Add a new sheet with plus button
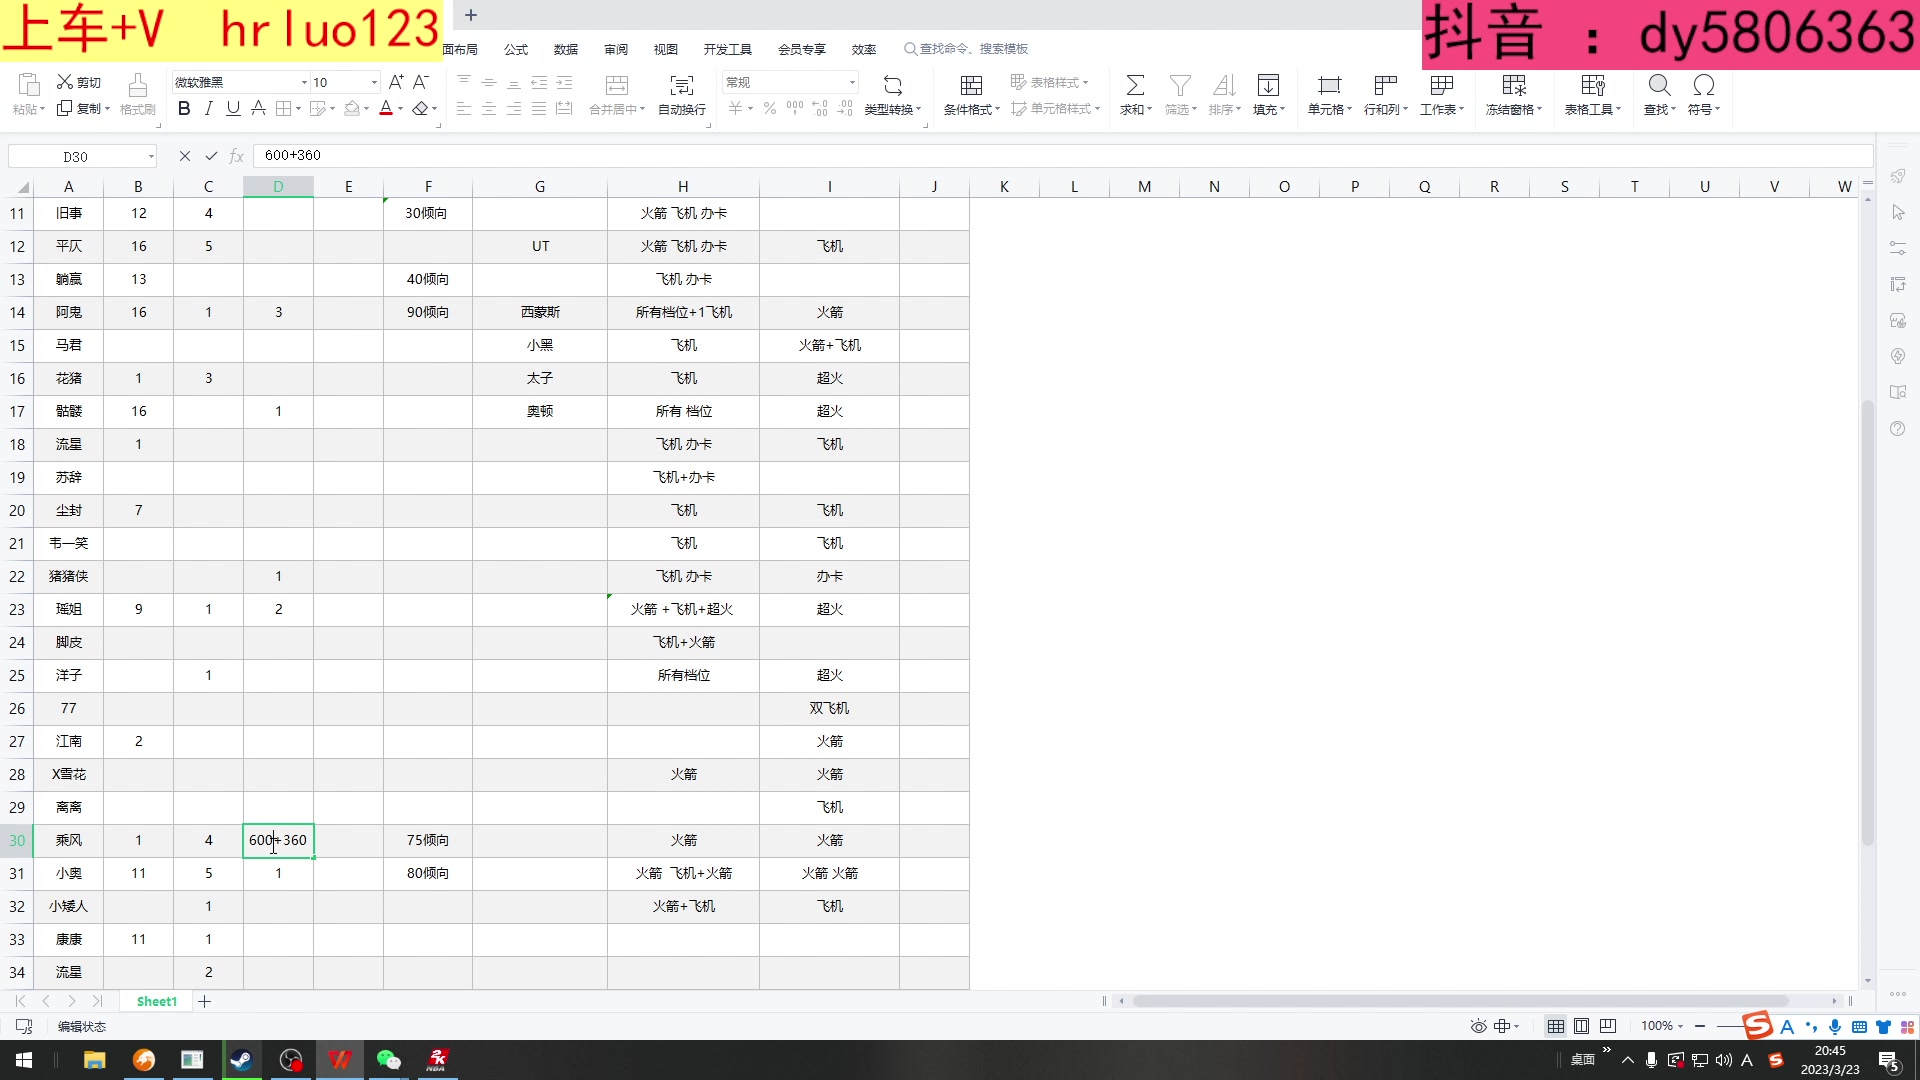 point(204,1001)
